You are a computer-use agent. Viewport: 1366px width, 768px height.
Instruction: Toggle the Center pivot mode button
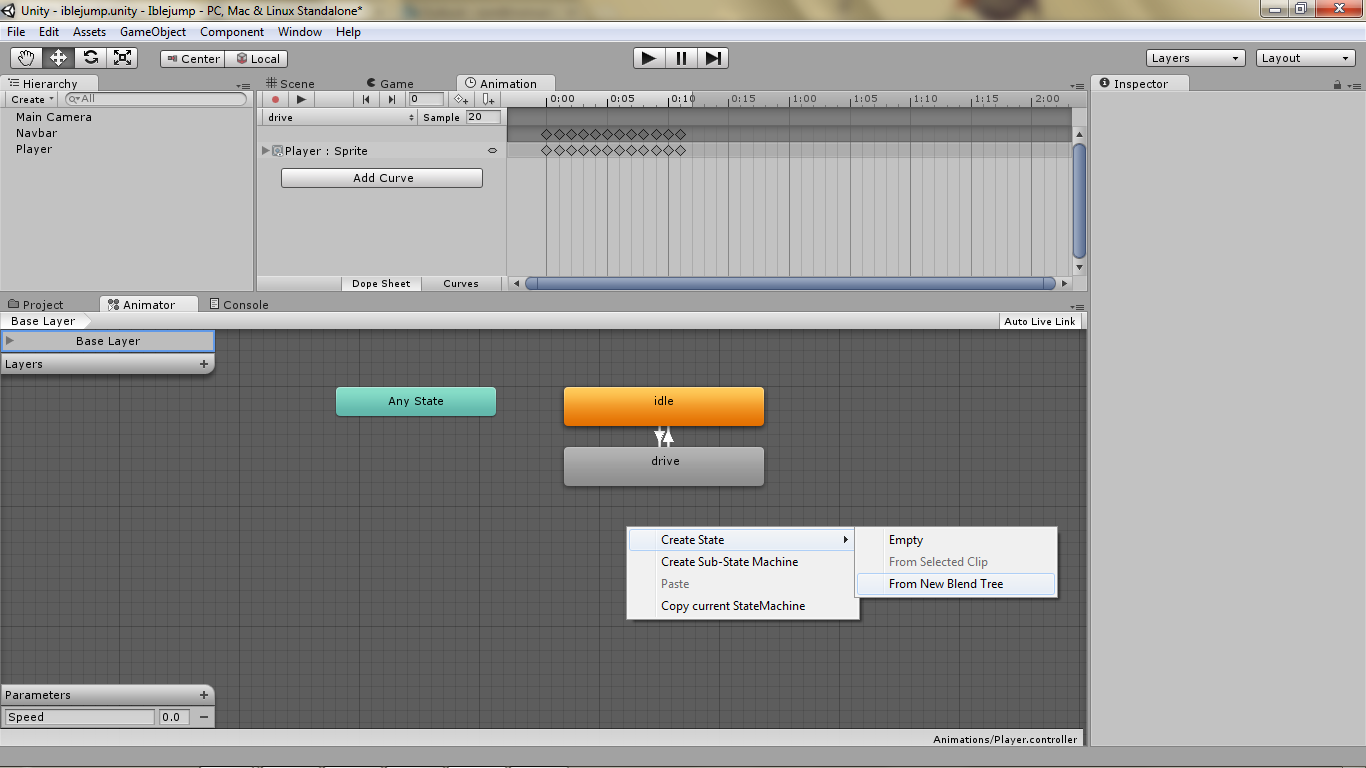(x=192, y=59)
